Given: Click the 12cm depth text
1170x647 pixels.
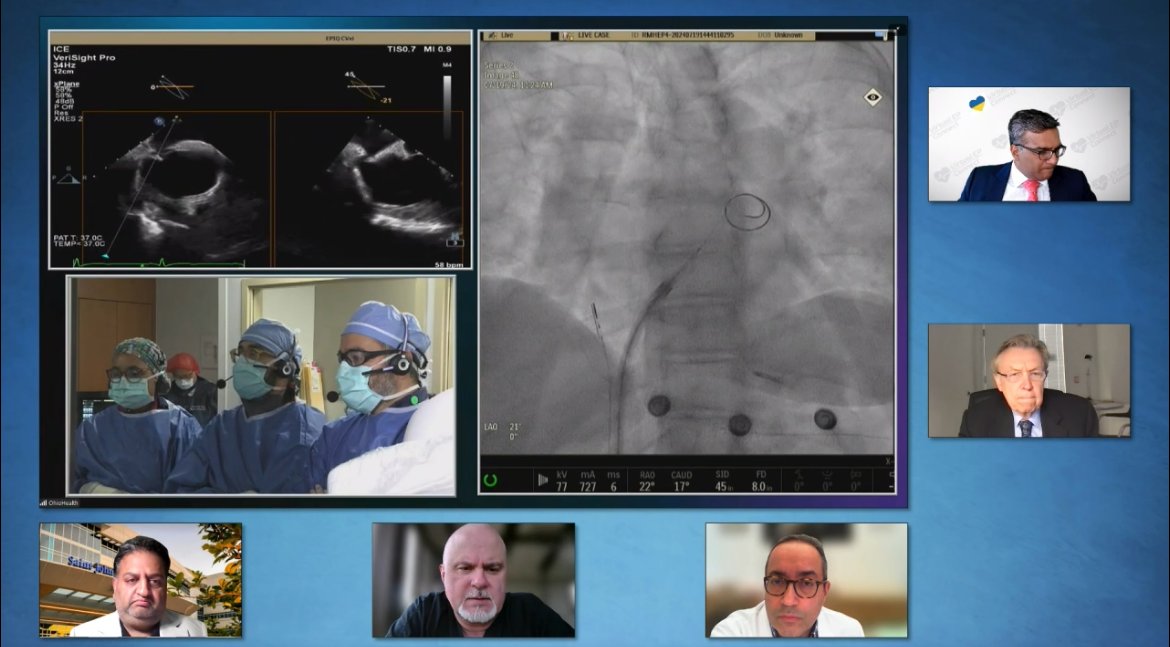Looking at the screenshot, I should [x=63, y=72].
